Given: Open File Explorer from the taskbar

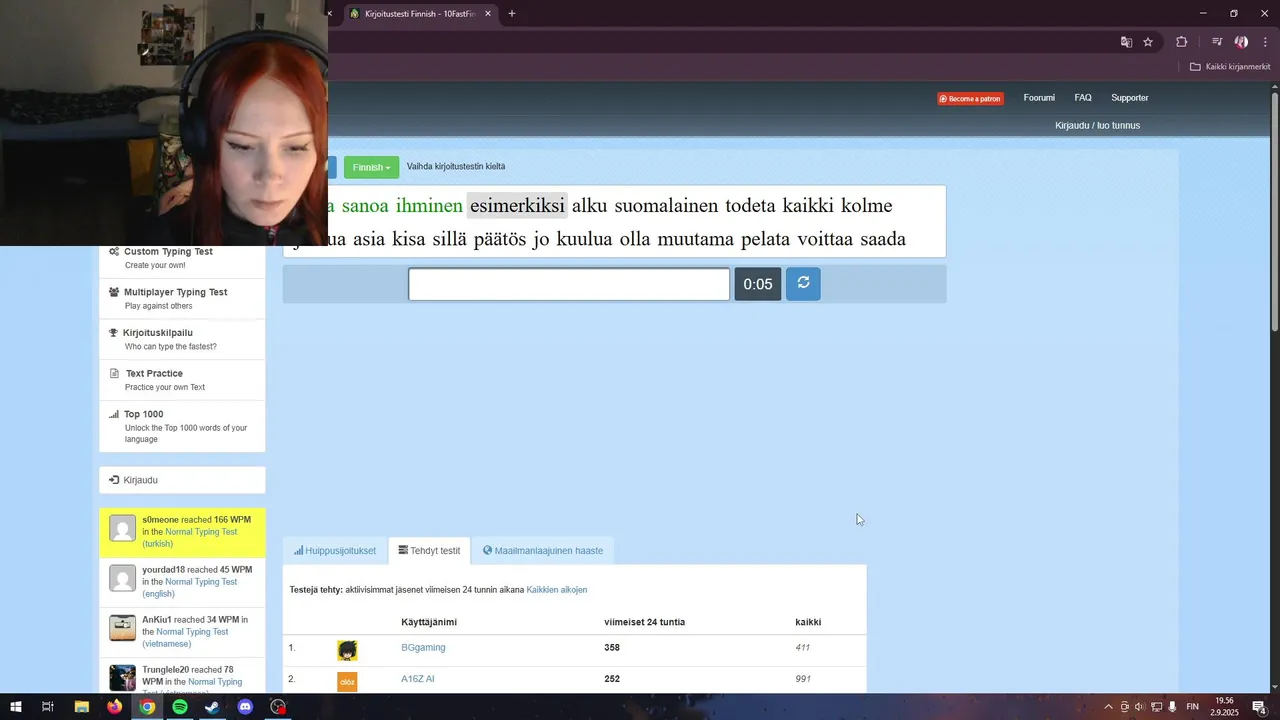Looking at the screenshot, I should 82,707.
